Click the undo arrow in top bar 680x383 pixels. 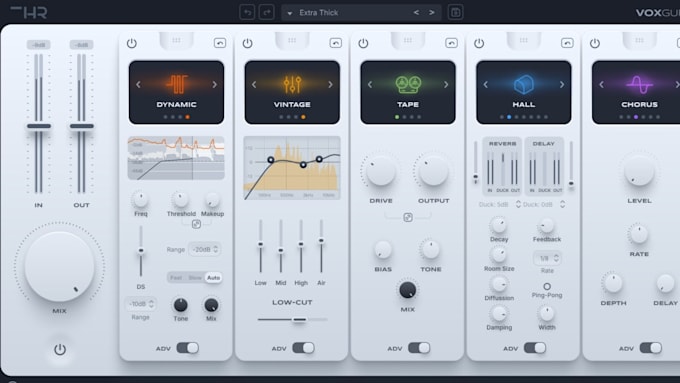[x=247, y=12]
